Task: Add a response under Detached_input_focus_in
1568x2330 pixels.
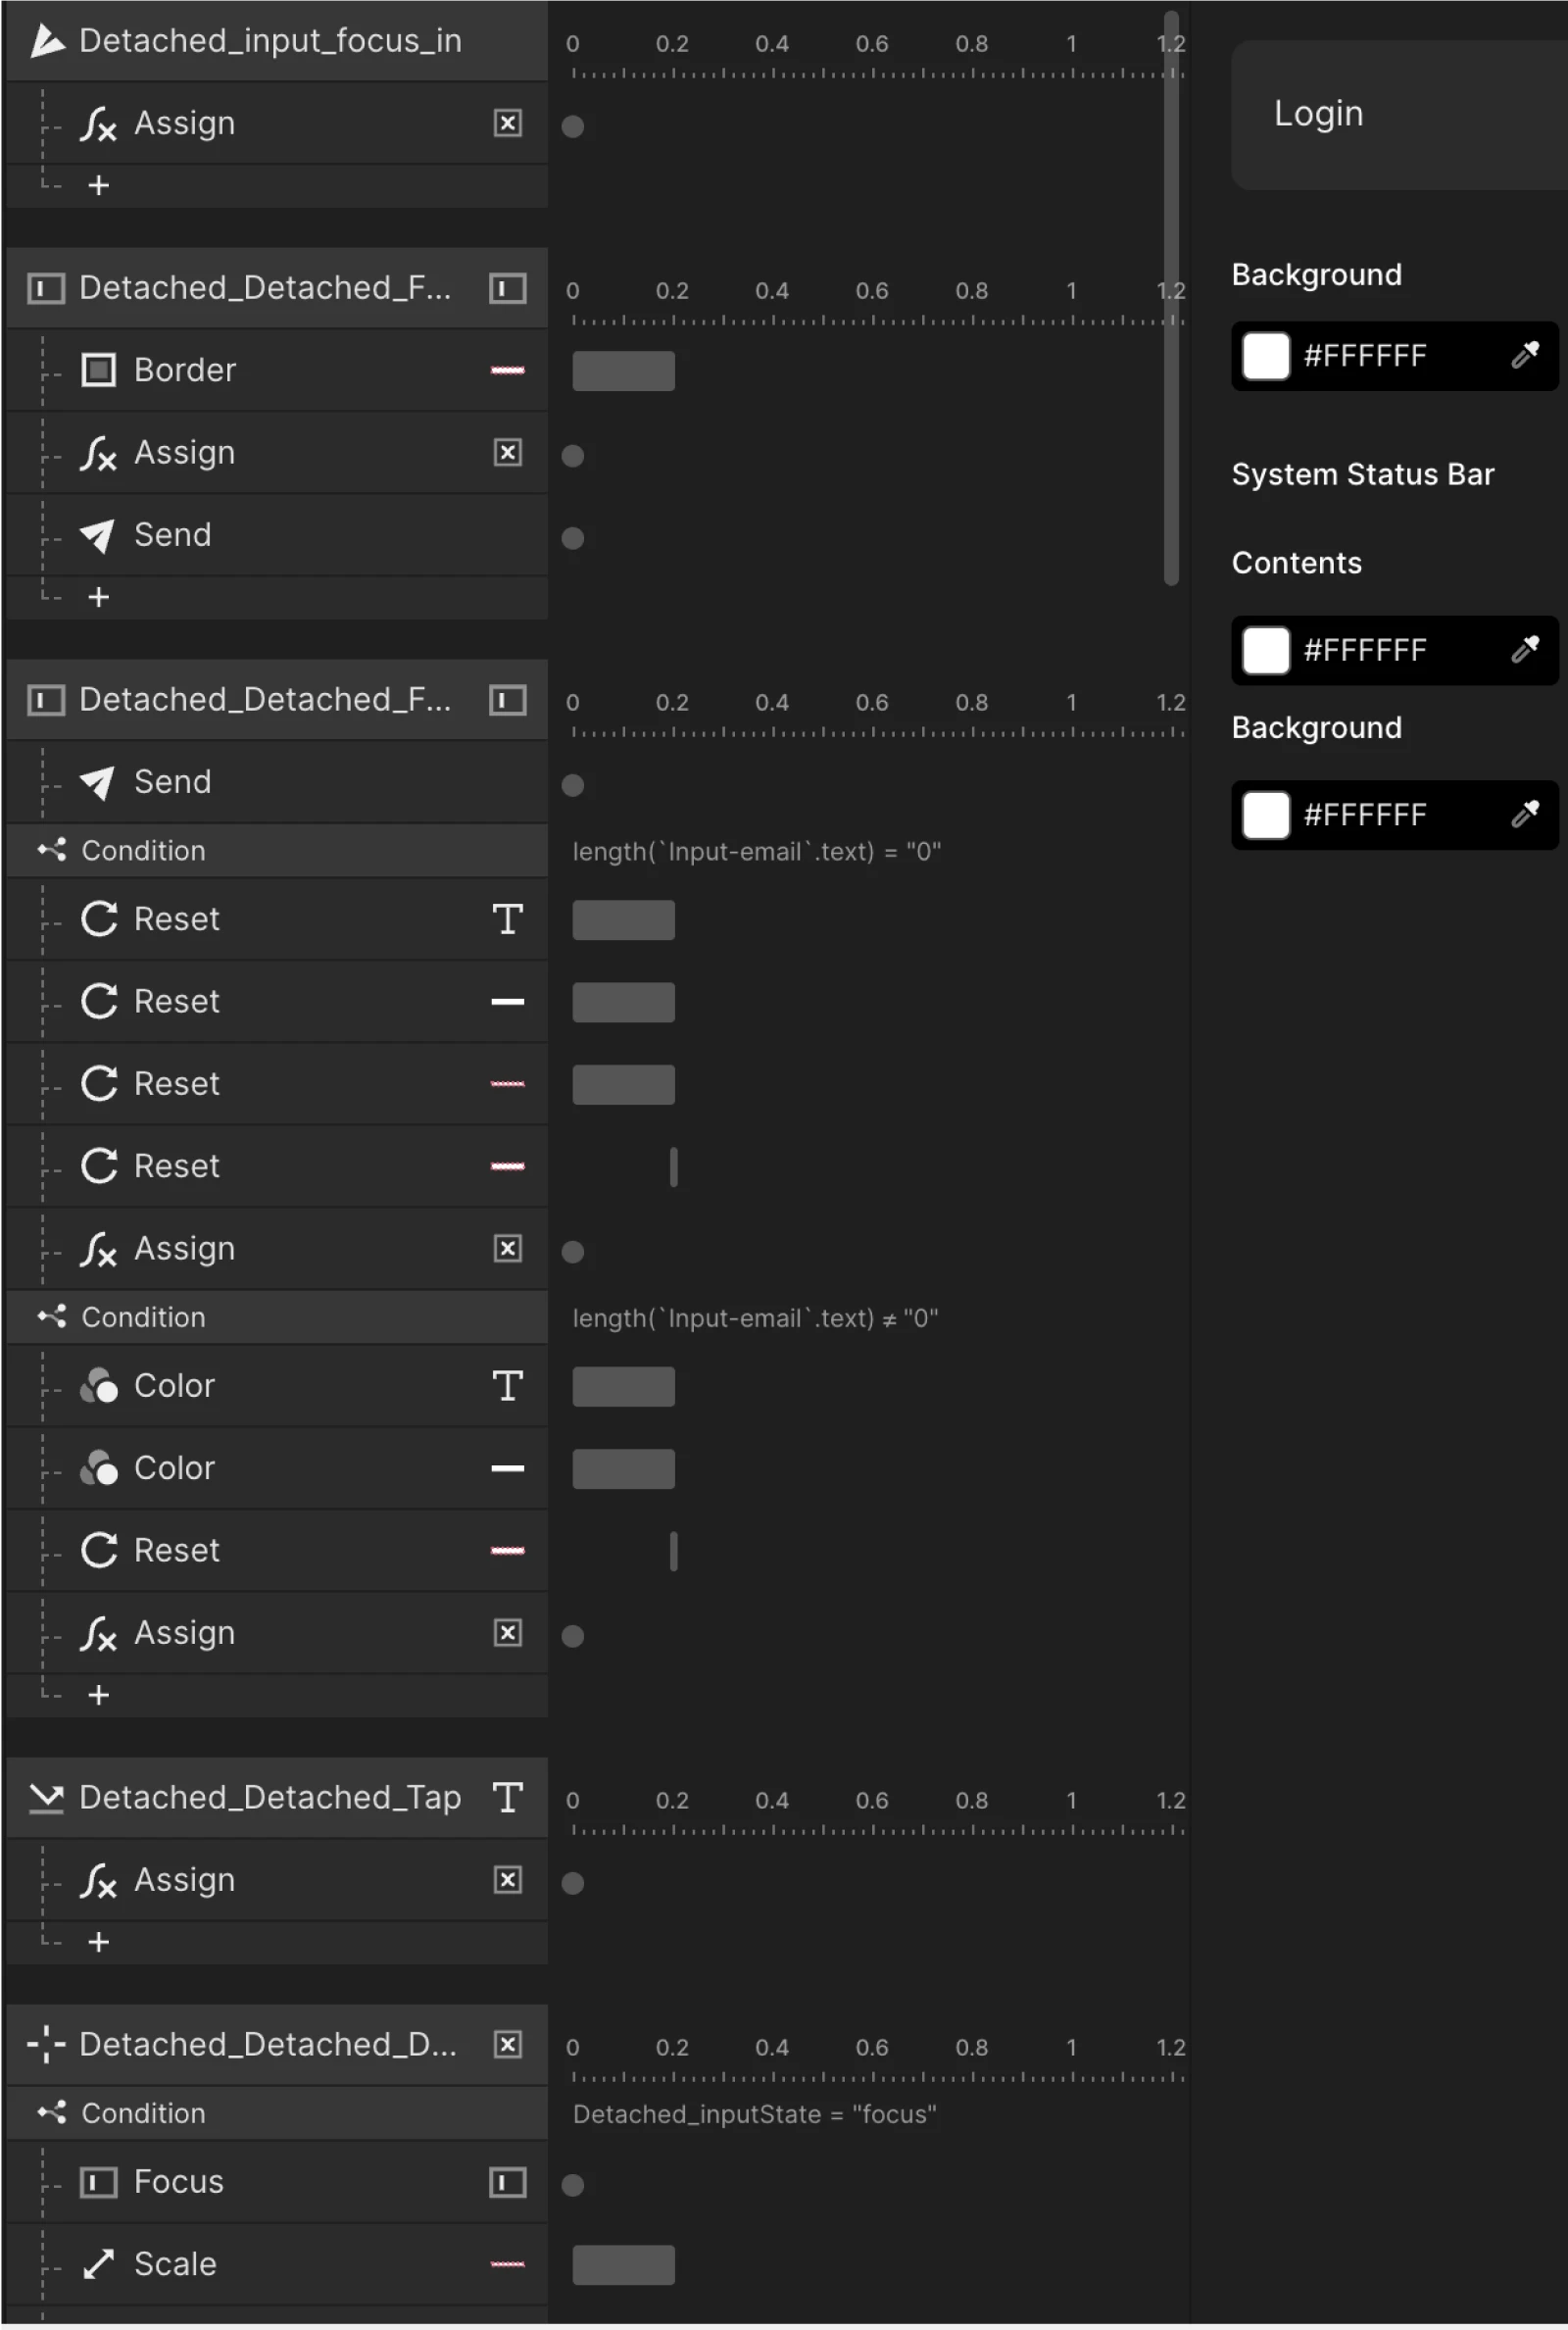Action: 98,186
